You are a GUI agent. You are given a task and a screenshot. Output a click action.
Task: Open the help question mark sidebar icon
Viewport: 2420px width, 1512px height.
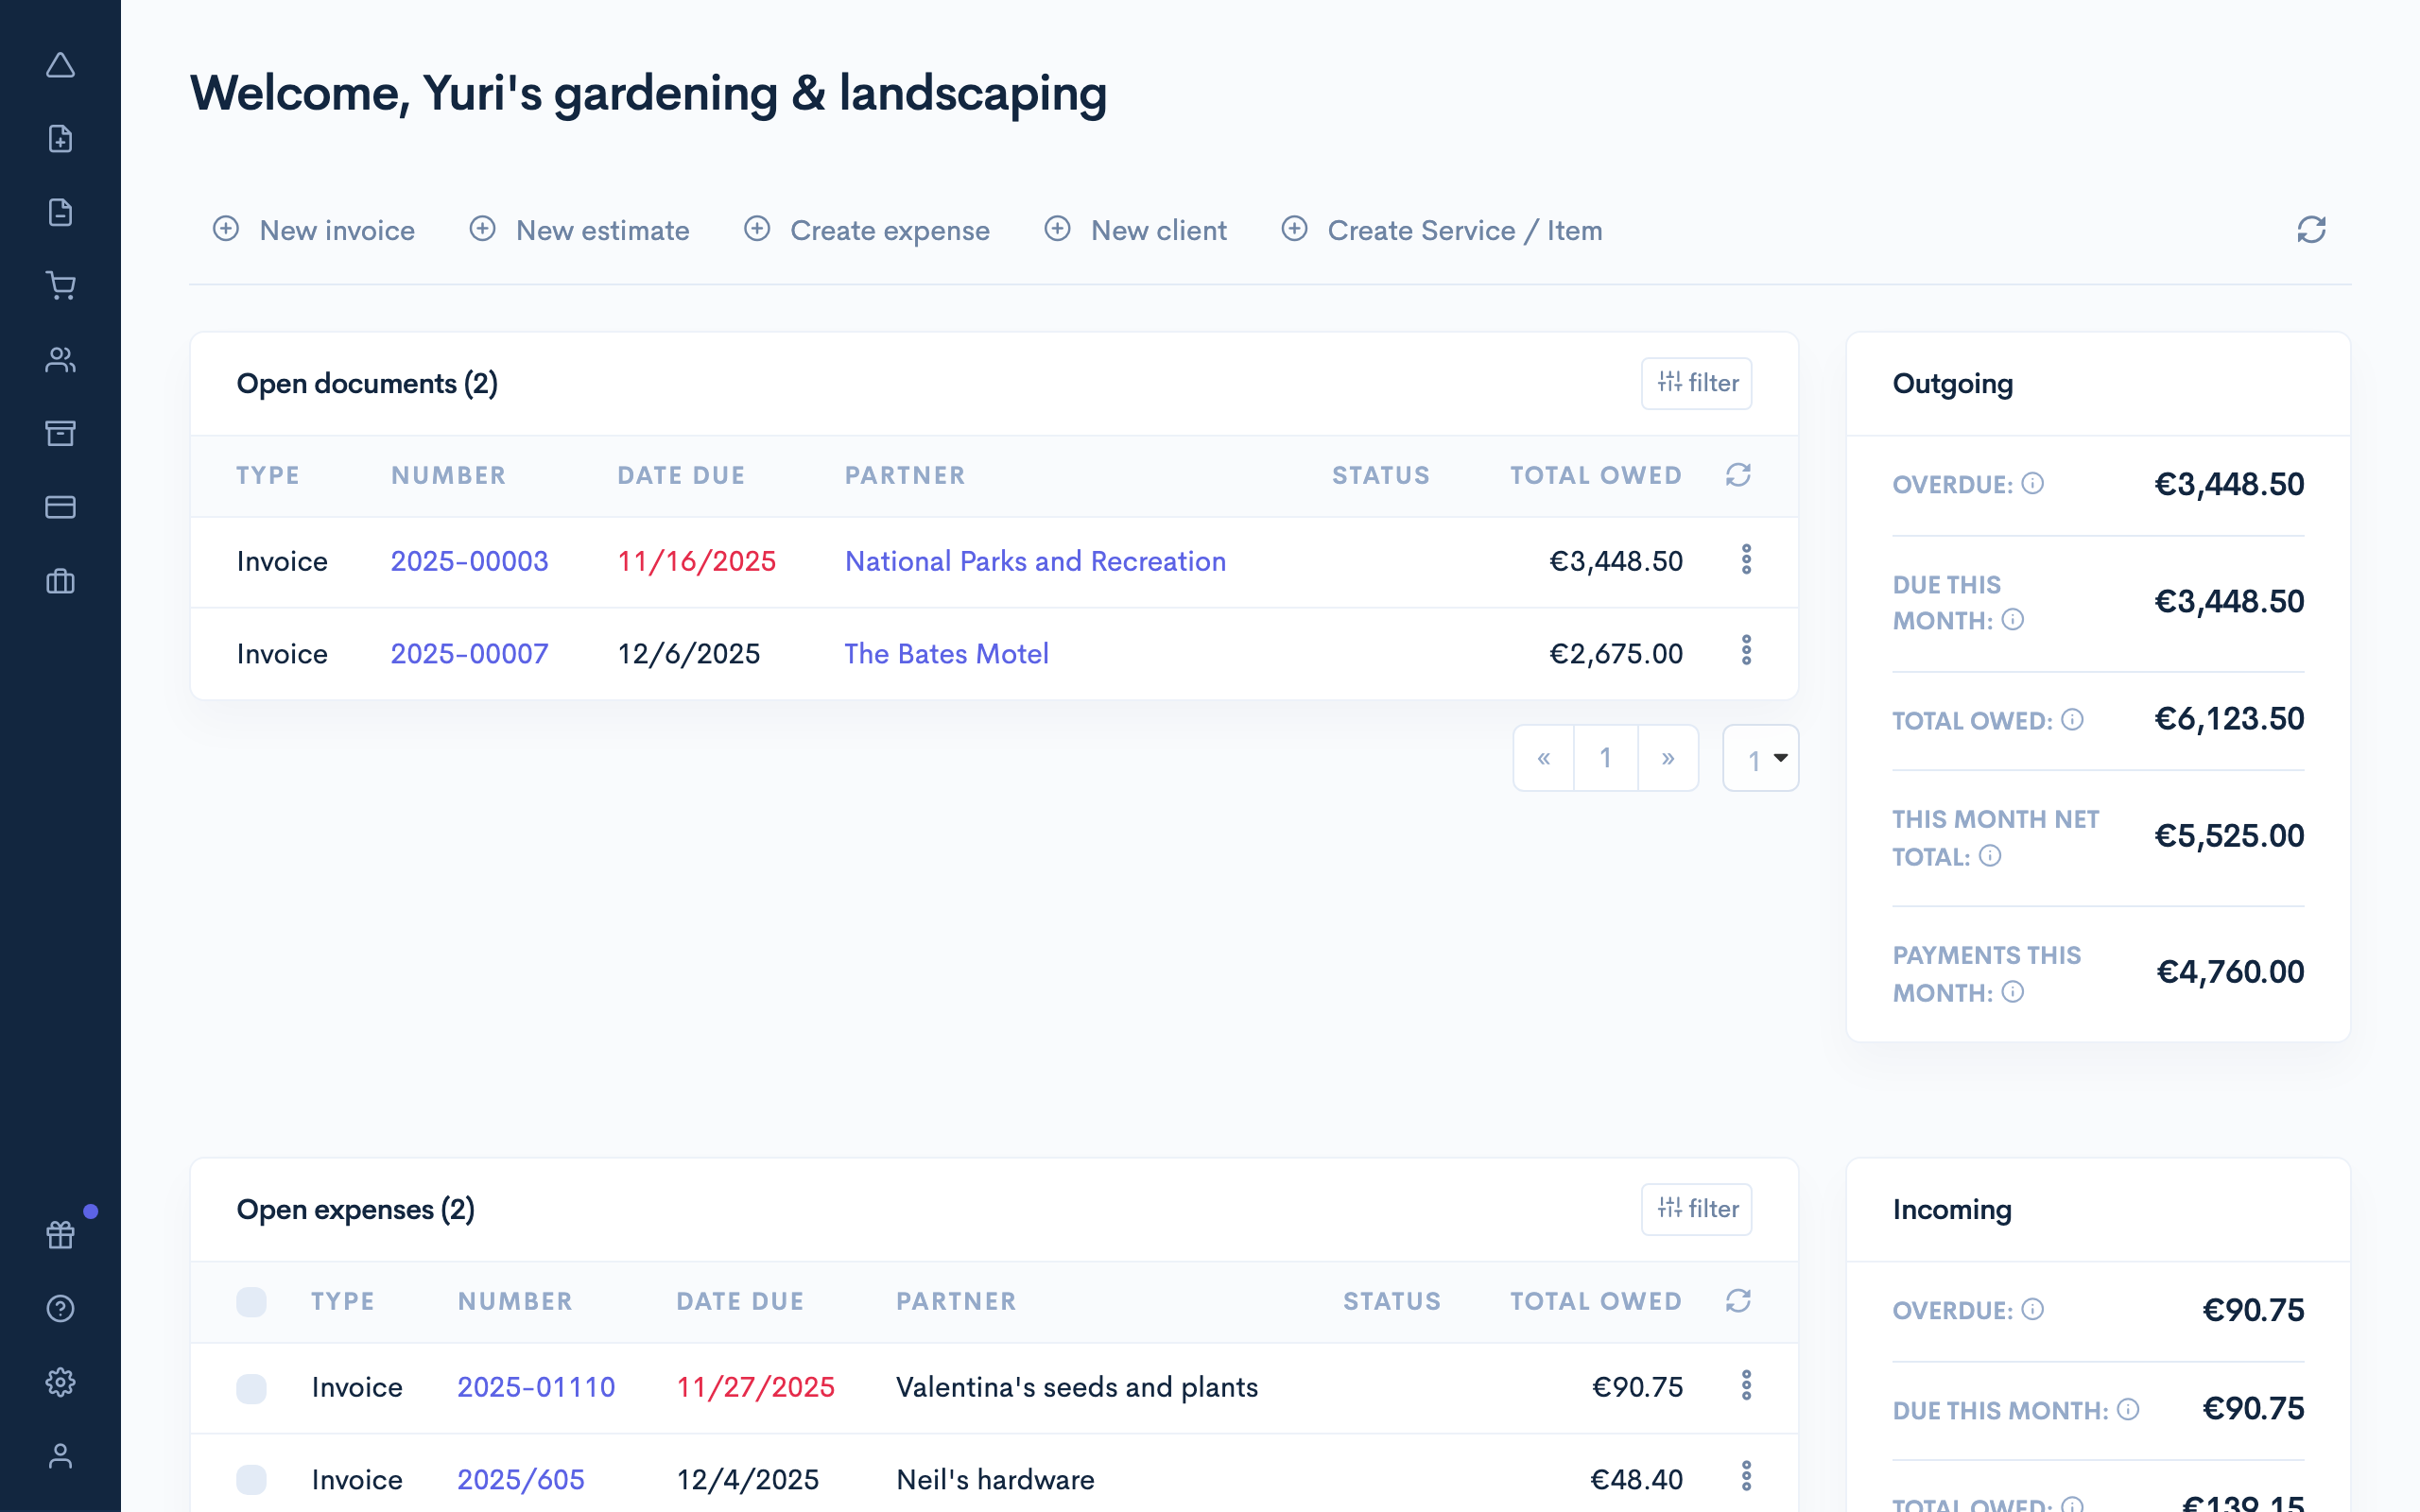point(60,1308)
